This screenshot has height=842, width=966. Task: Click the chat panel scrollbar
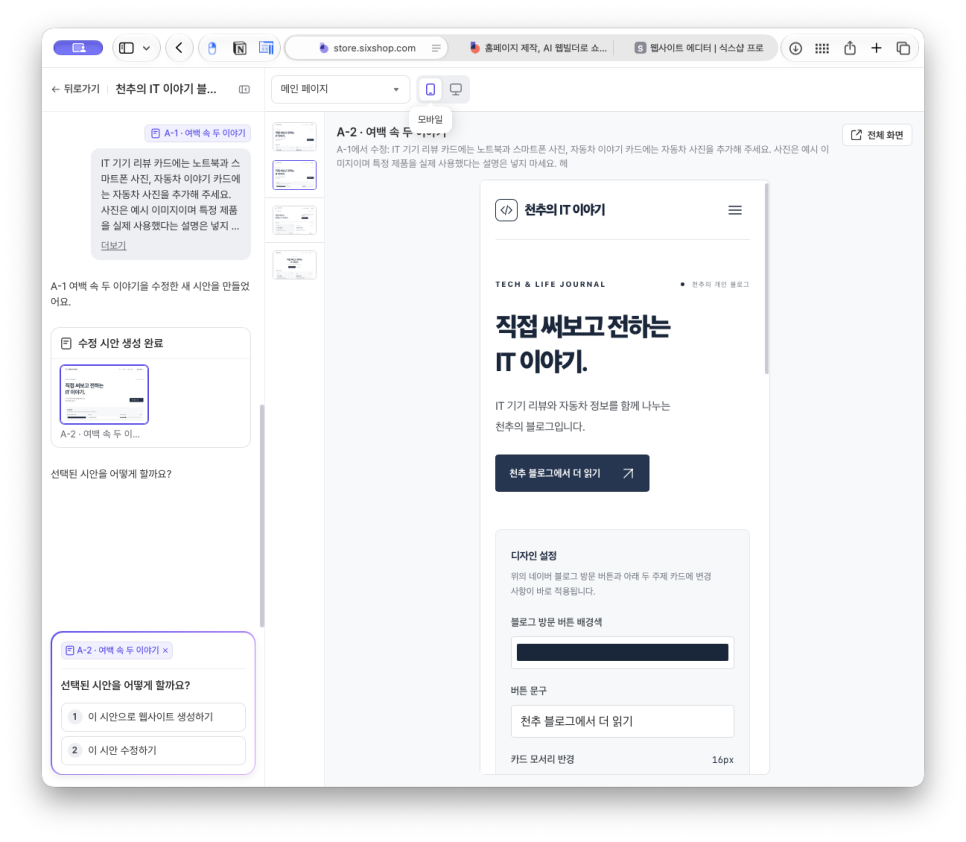tap(262, 516)
